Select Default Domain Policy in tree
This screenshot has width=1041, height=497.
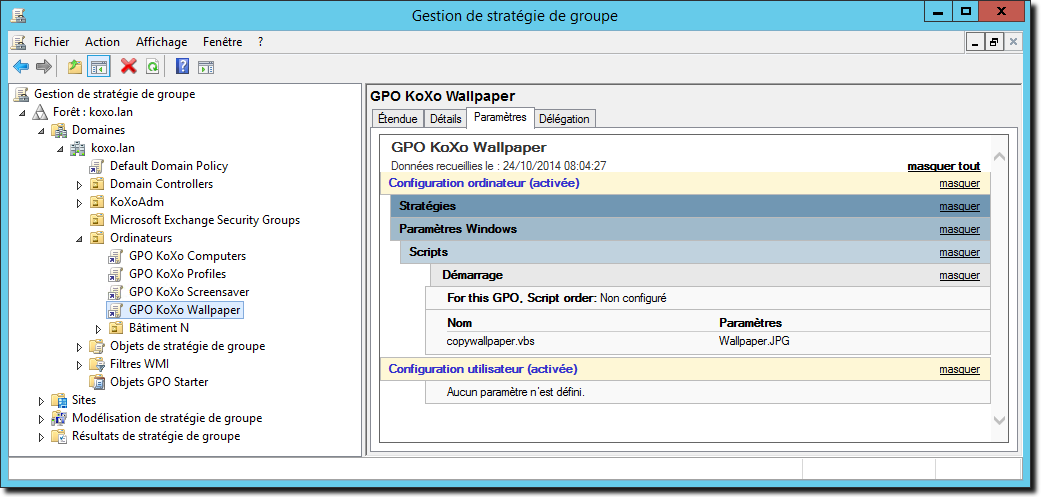point(169,166)
